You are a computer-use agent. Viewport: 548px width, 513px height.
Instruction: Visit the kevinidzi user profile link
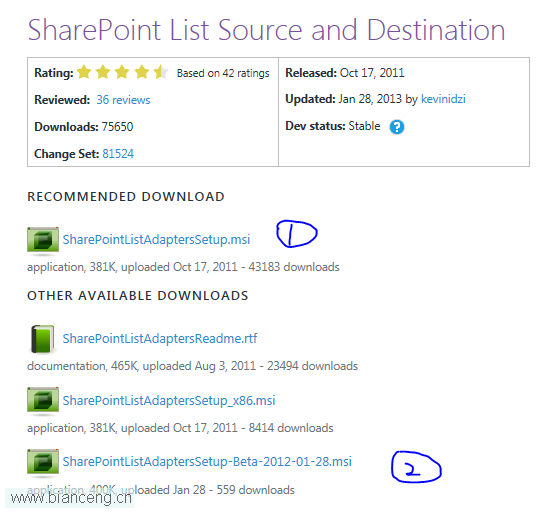point(443,99)
